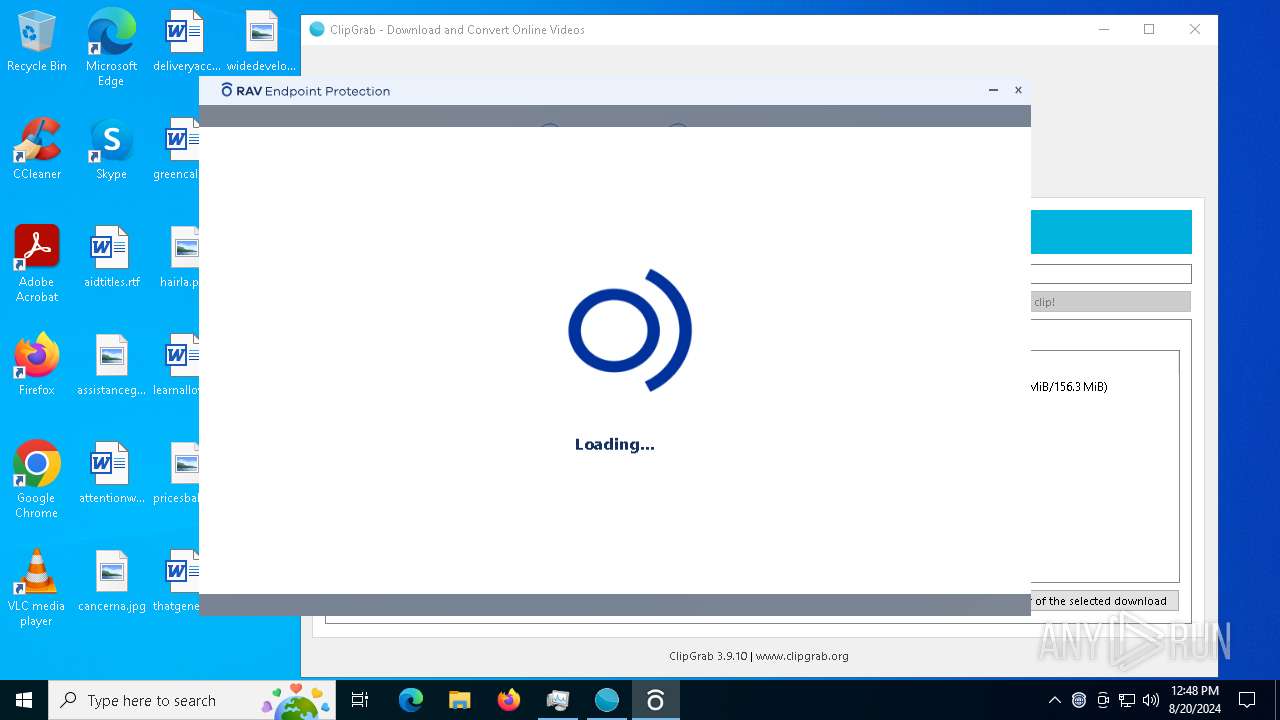This screenshot has height=720, width=1280.
Task: Open Firefox from the taskbar
Action: coord(509,700)
